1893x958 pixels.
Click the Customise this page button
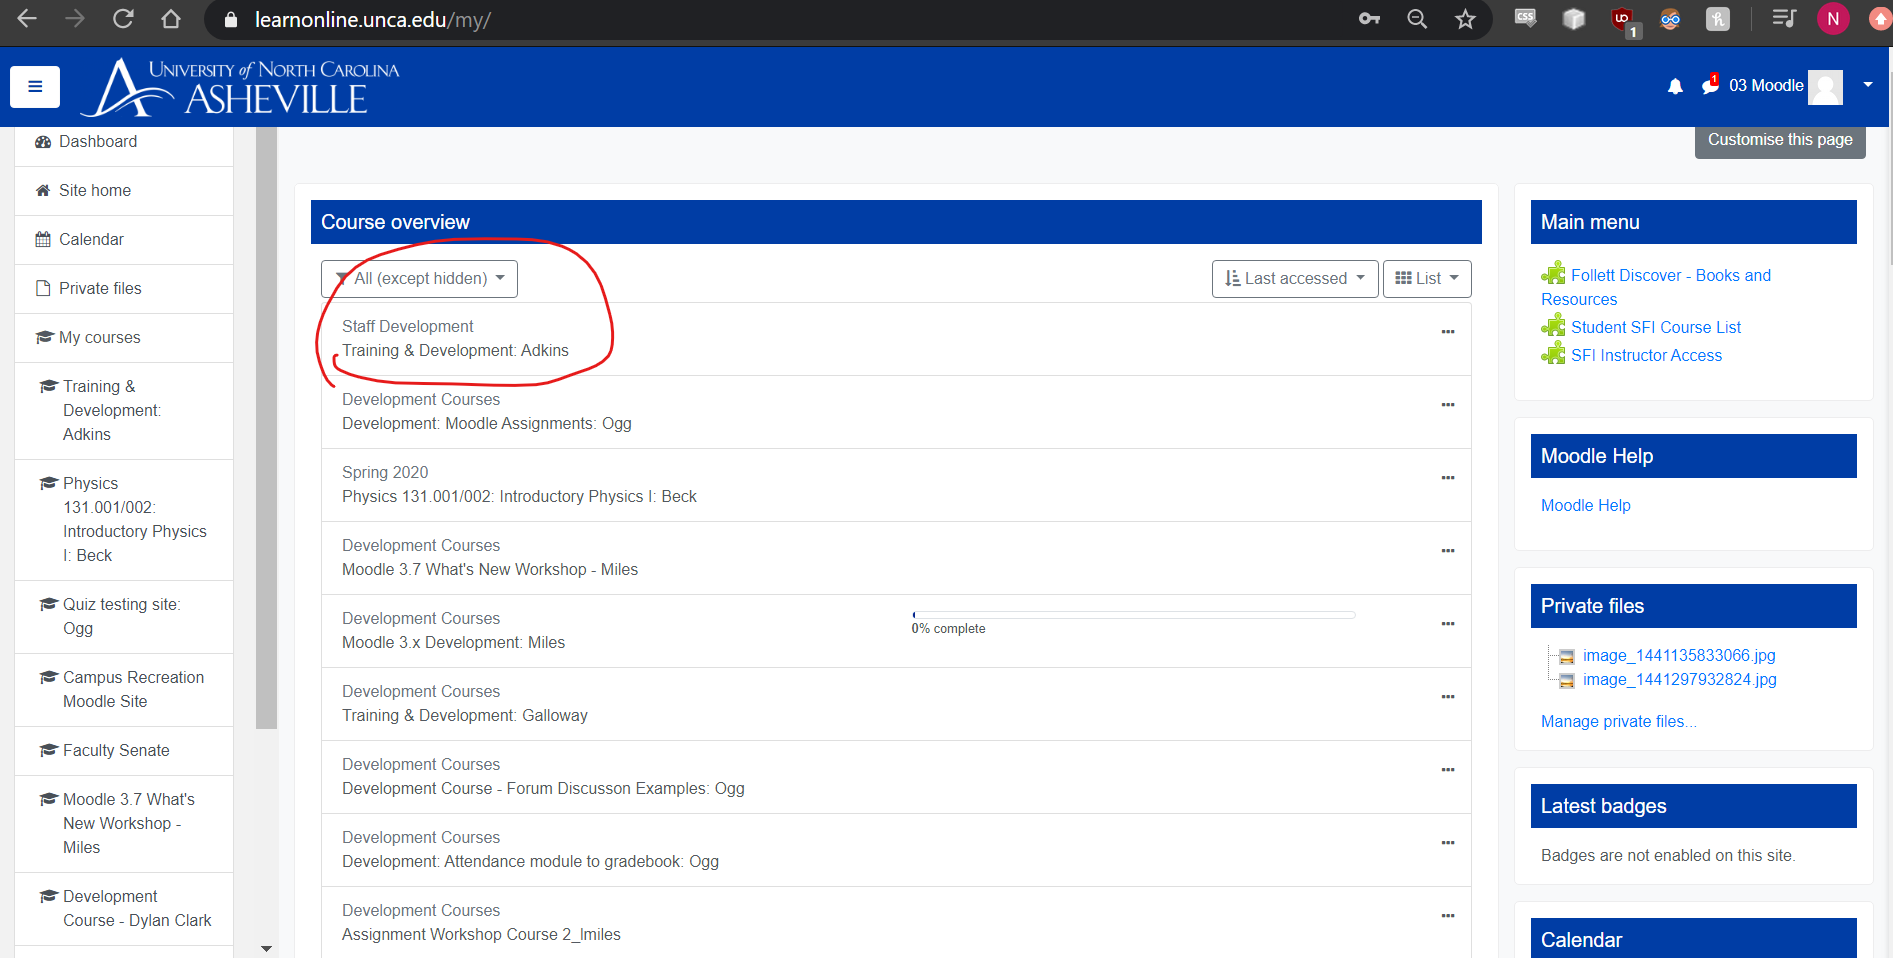pyautogui.click(x=1779, y=140)
